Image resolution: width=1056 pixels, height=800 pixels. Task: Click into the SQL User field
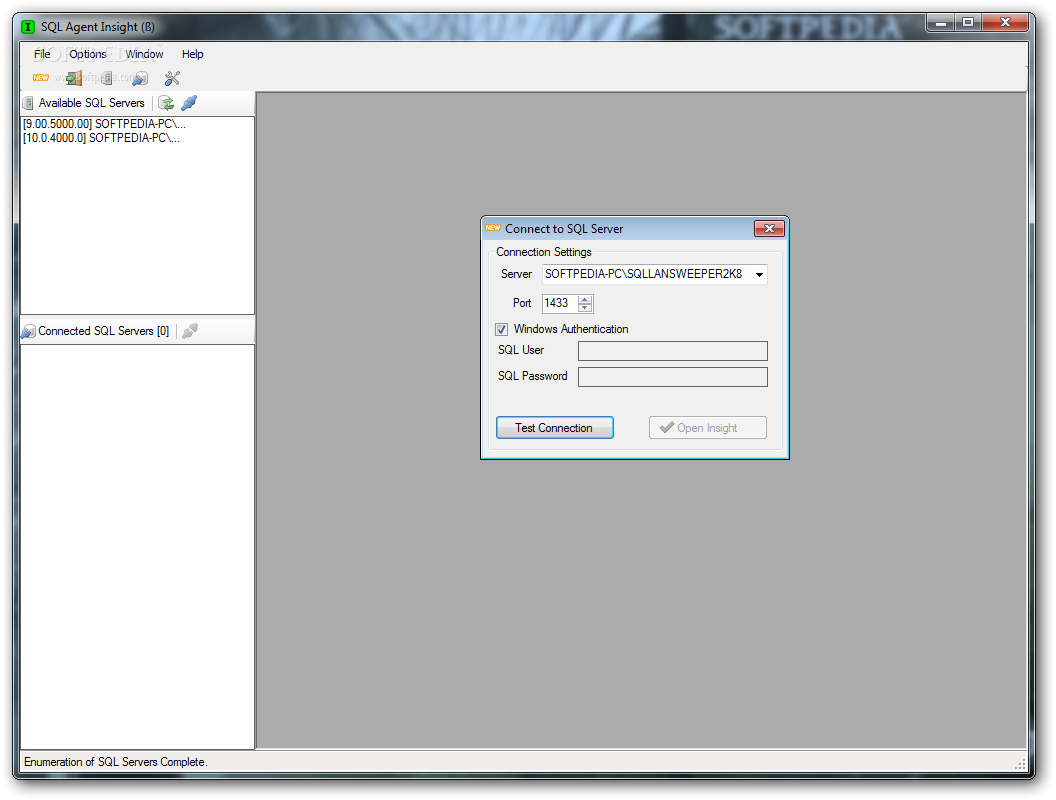[x=672, y=351]
